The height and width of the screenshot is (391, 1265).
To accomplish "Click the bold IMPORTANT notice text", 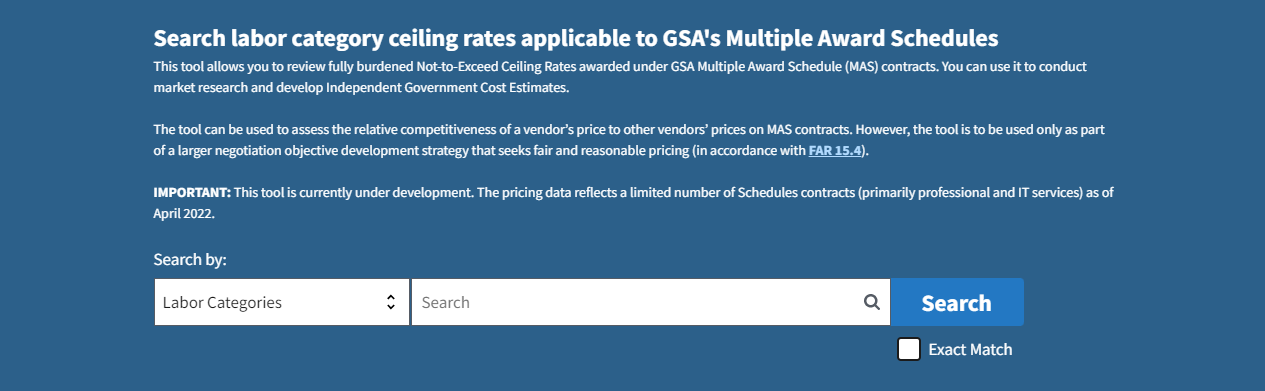I will point(192,192).
